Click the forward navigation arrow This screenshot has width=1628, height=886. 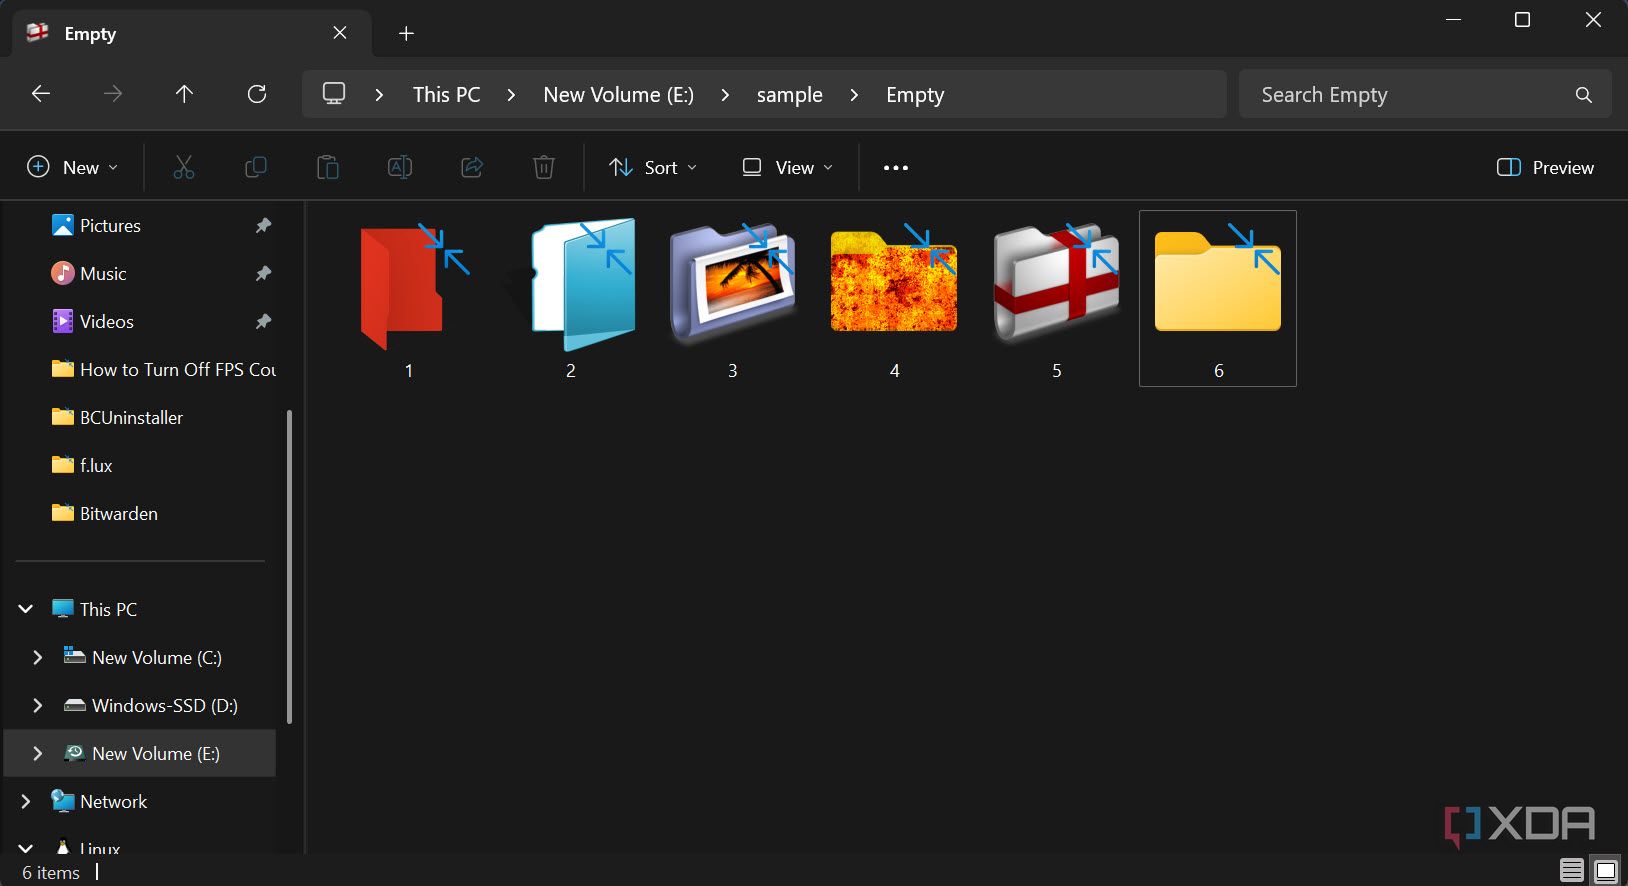coord(113,94)
